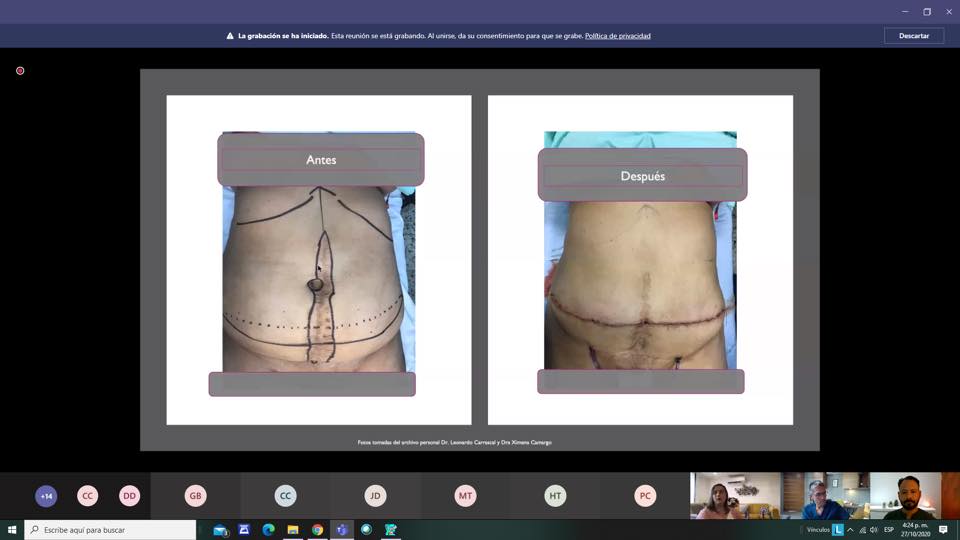Select the DD participant avatar

point(129,496)
